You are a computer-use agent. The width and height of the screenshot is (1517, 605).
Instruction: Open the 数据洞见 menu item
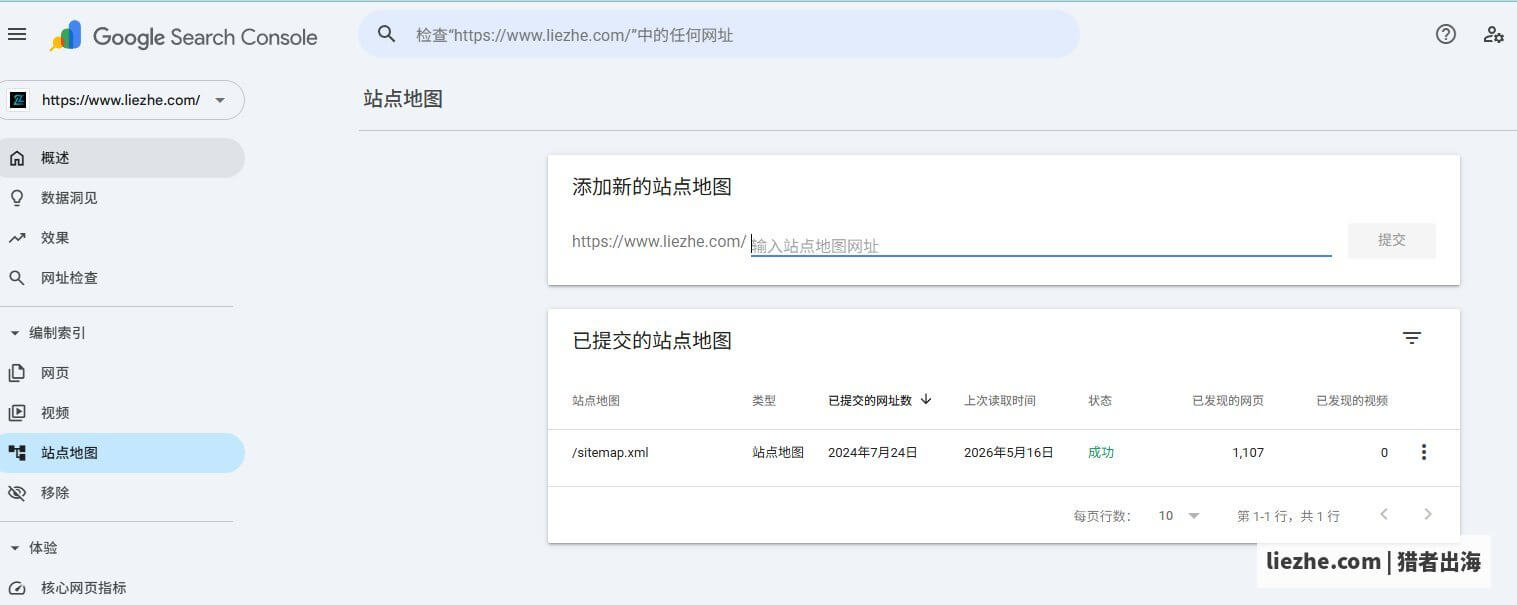click(x=122, y=198)
